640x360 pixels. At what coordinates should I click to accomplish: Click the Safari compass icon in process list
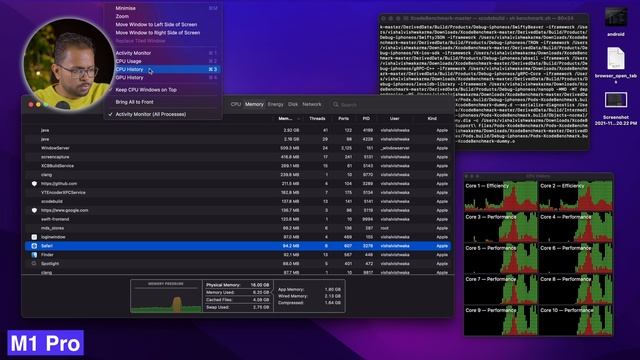click(x=34, y=246)
